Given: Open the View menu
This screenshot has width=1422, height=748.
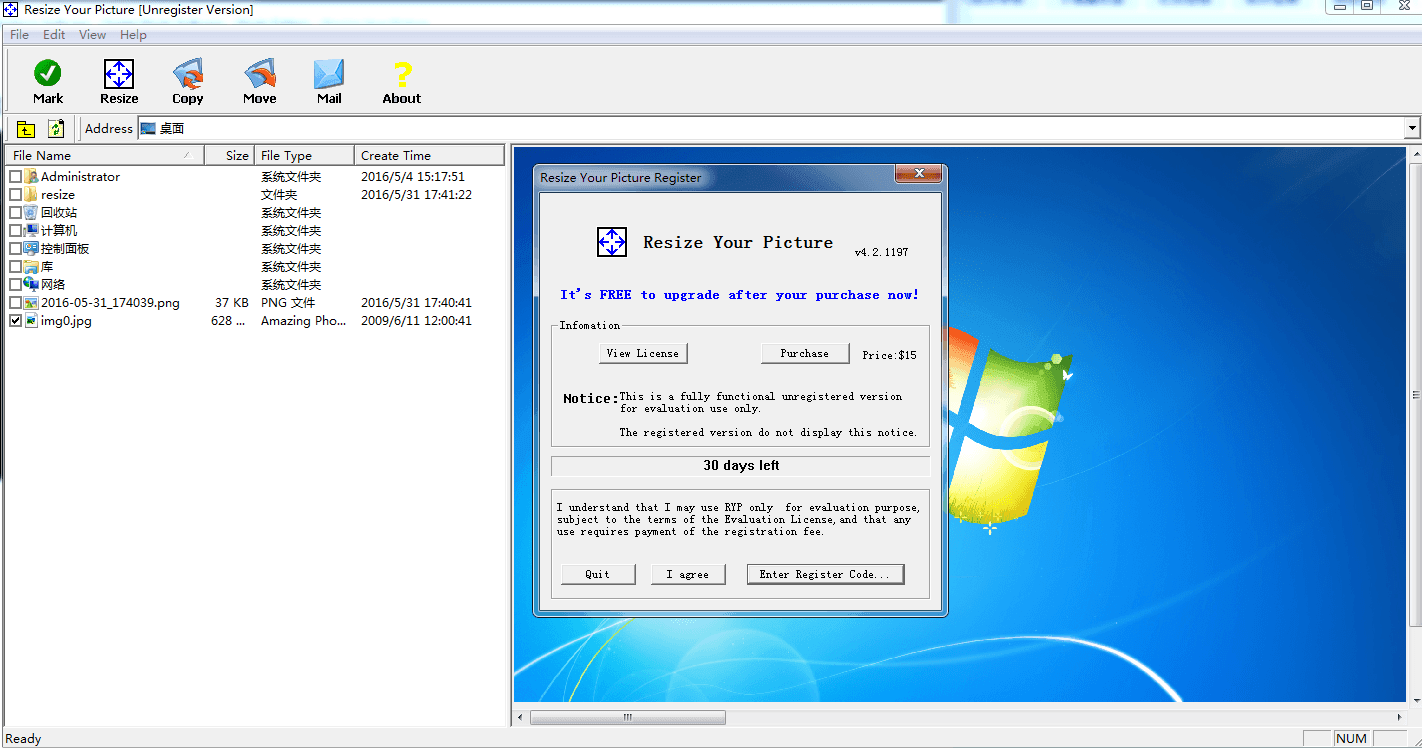Looking at the screenshot, I should [92, 35].
